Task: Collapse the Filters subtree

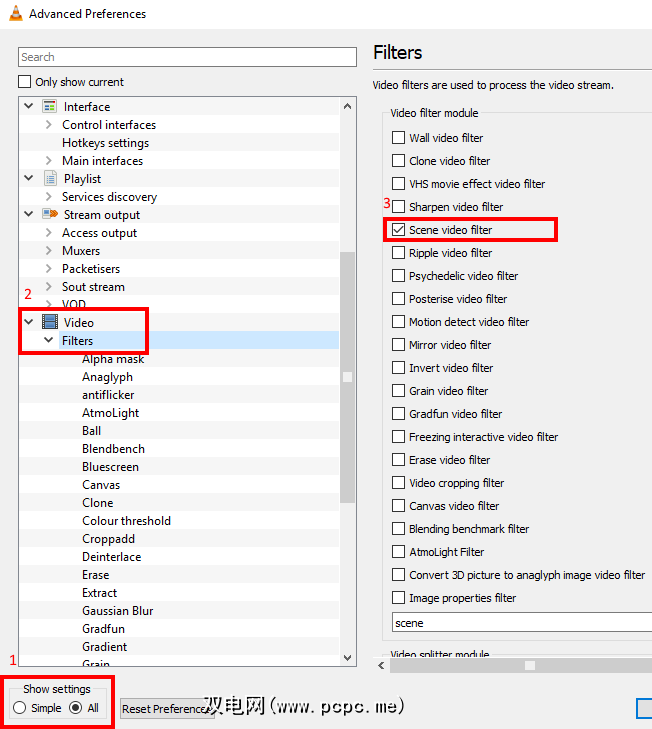Action: pos(48,340)
